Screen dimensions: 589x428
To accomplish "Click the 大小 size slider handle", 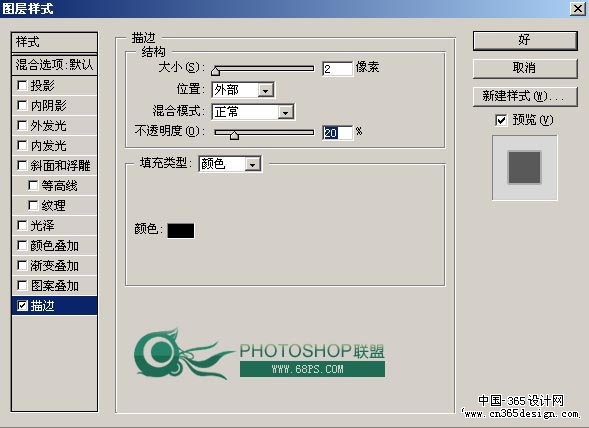I will pos(216,71).
